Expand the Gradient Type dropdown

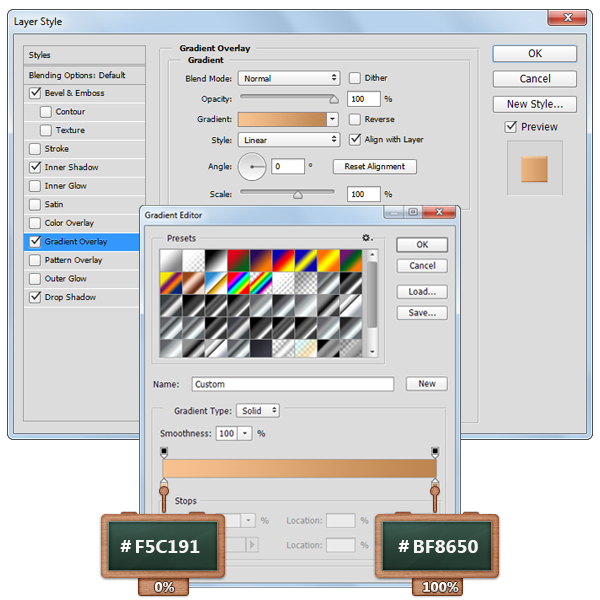258,410
